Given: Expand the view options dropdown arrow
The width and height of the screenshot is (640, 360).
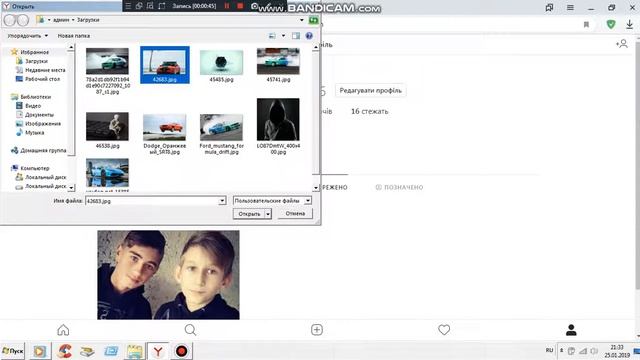Looking at the screenshot, I should (283, 36).
